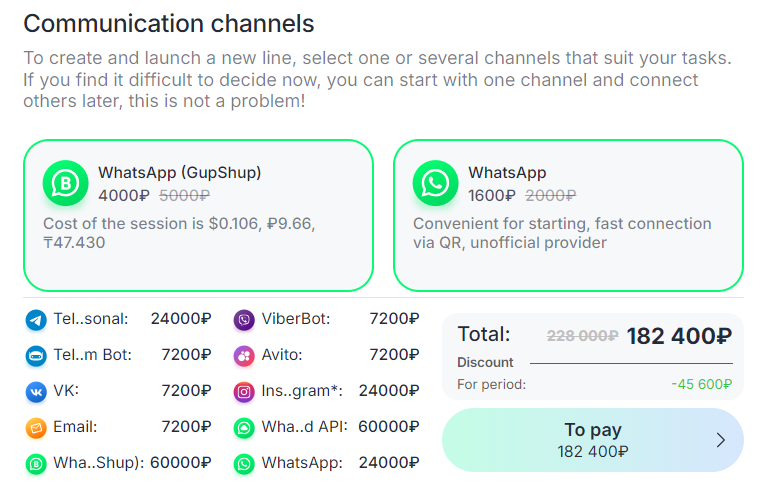The height and width of the screenshot is (485, 764).
Task: Click the WhatsApp API icon in list
Action: 244,428
